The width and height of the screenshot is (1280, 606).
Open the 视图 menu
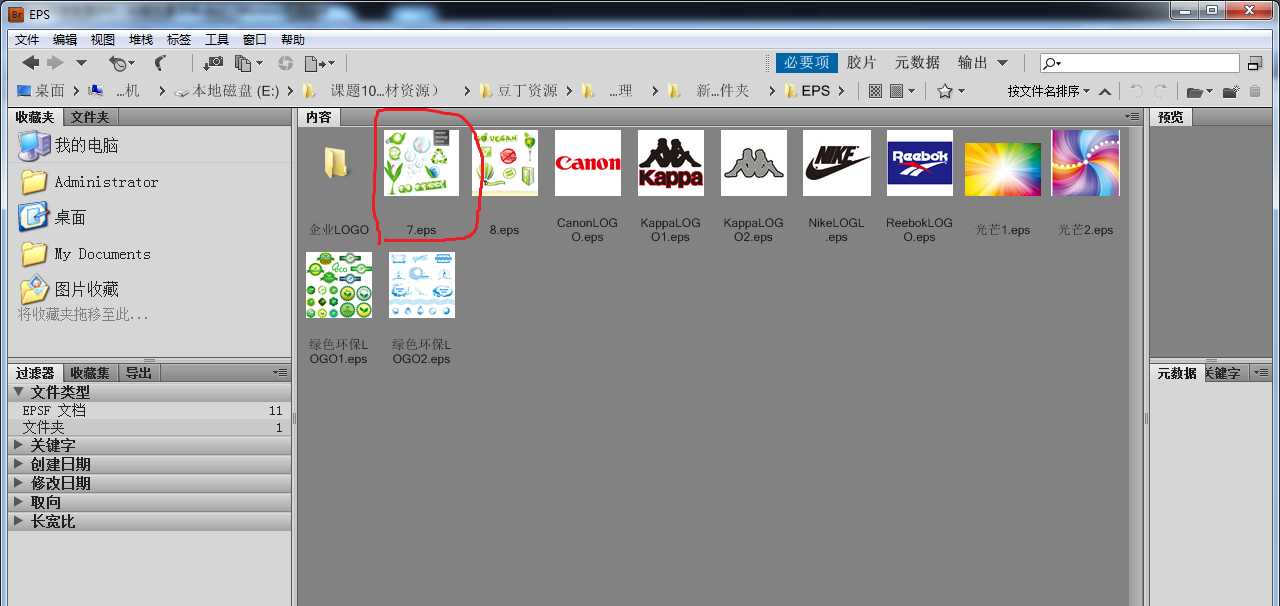103,39
